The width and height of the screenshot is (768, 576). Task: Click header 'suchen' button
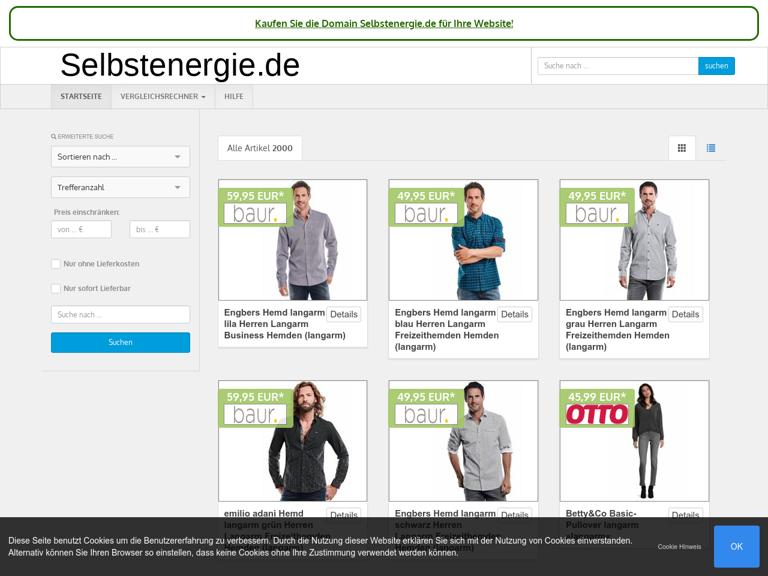[x=716, y=66]
